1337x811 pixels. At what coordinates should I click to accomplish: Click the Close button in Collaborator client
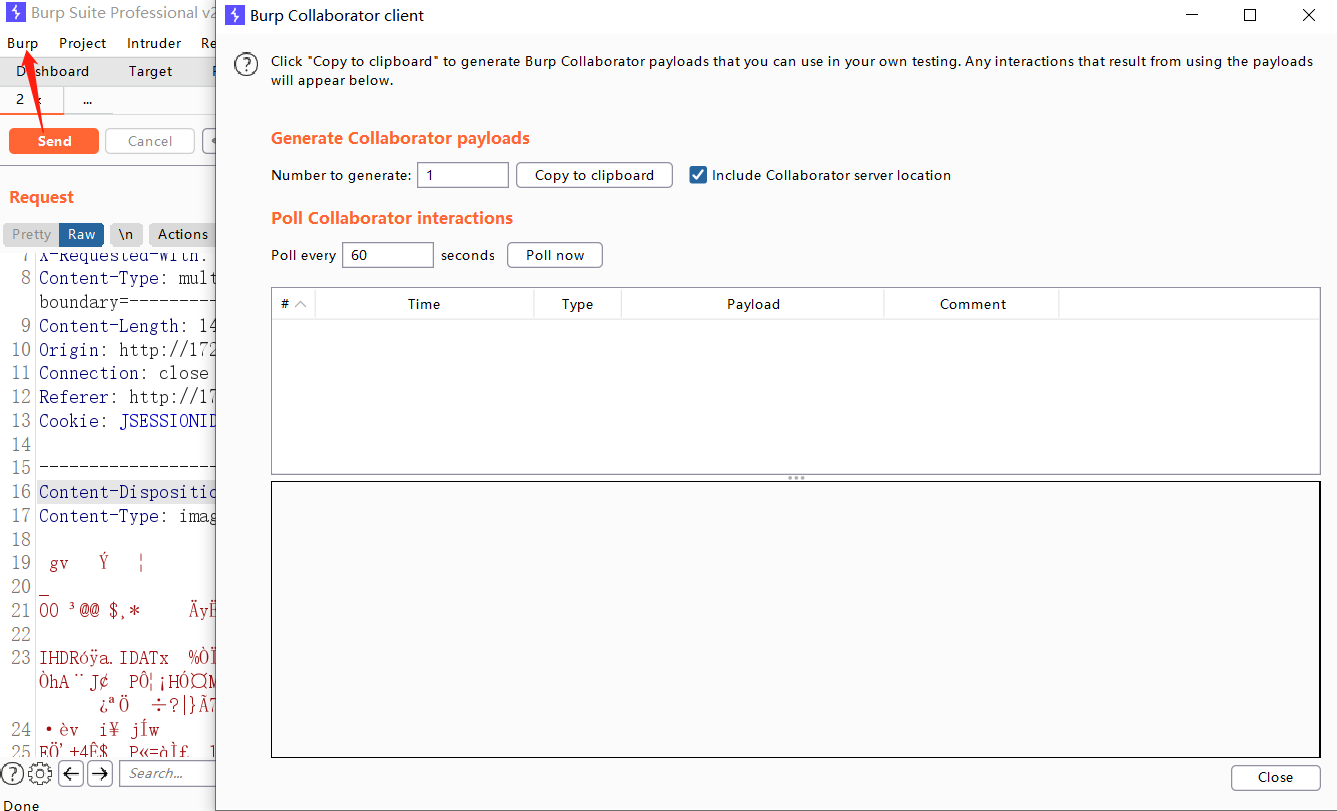coord(1275,777)
